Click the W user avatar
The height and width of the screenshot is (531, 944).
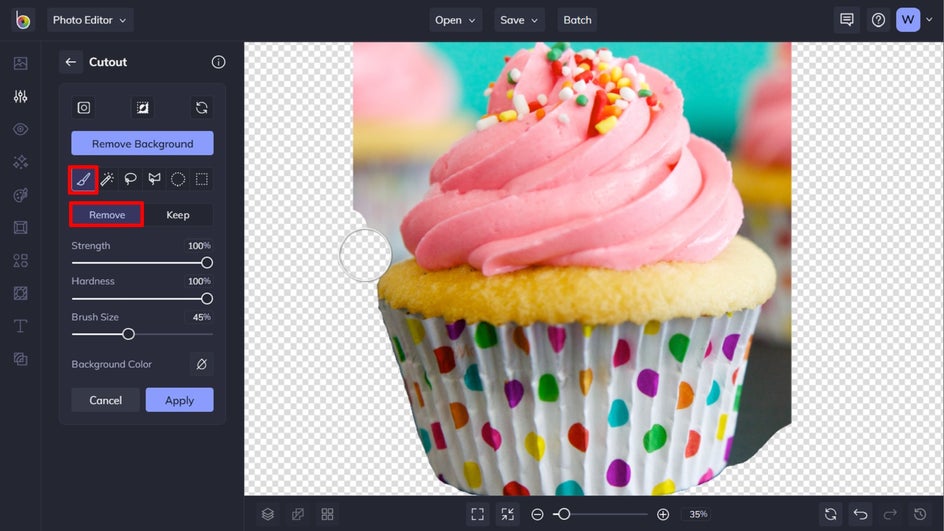(908, 20)
